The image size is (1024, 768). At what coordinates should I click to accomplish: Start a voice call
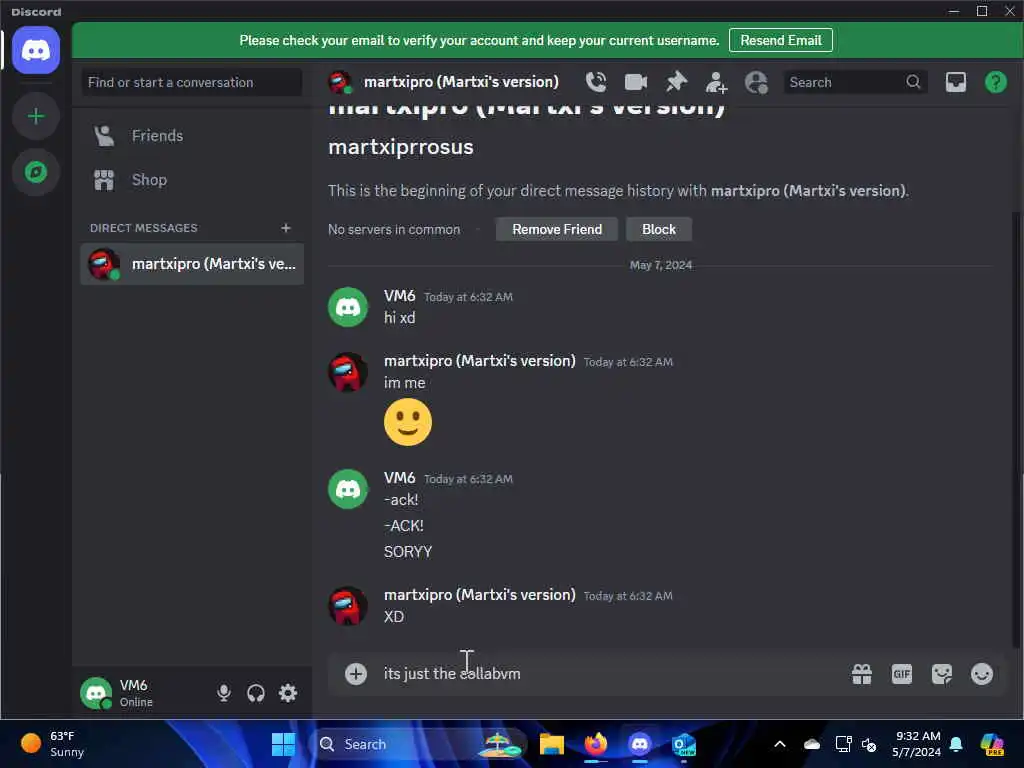click(x=596, y=82)
